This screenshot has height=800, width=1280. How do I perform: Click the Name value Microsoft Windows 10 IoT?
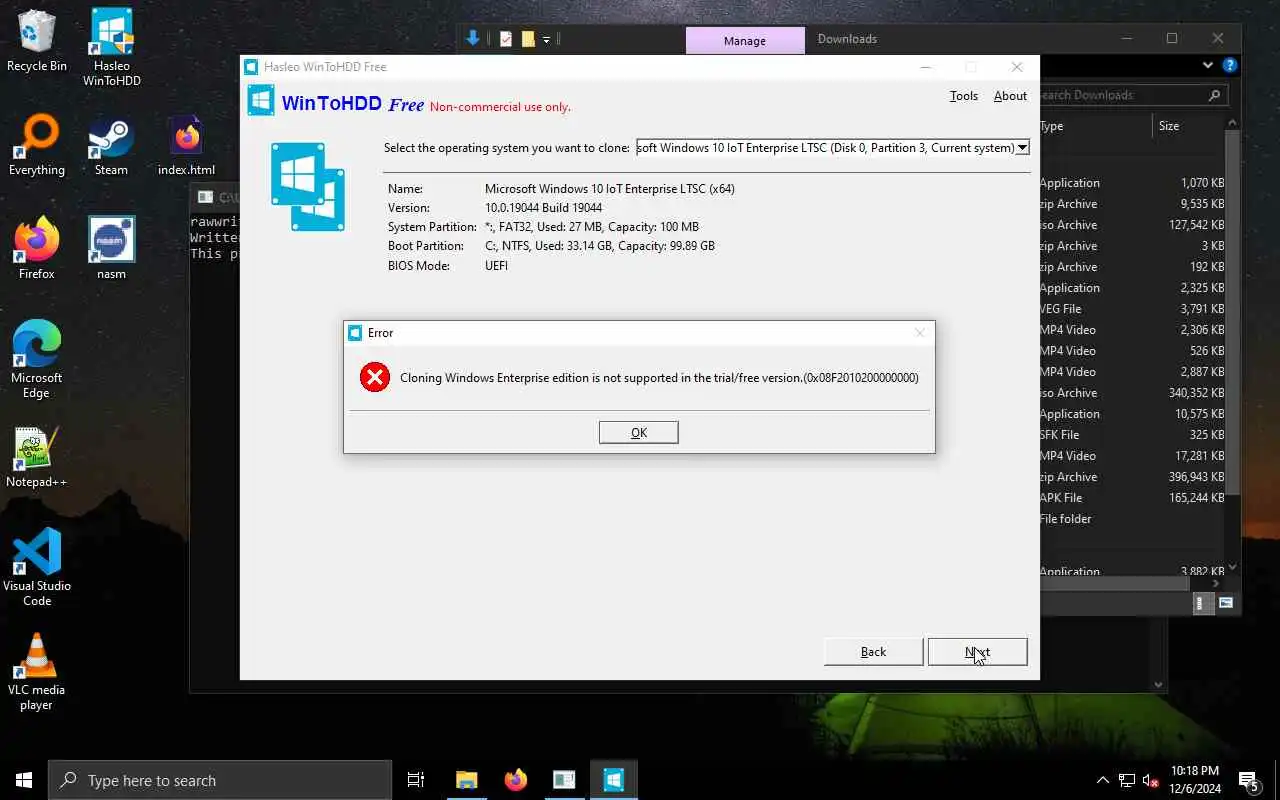point(609,189)
